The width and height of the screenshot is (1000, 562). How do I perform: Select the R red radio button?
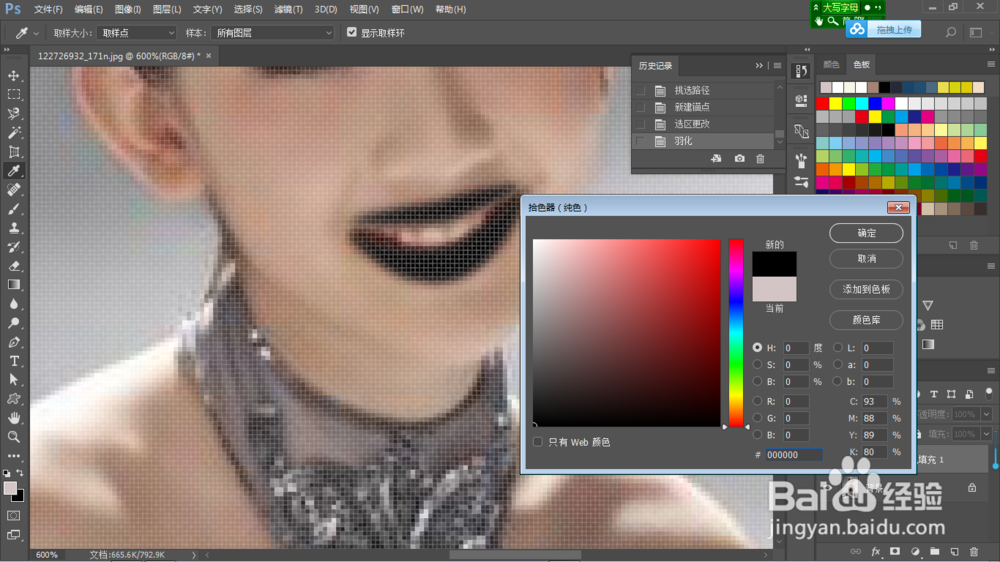click(x=757, y=401)
